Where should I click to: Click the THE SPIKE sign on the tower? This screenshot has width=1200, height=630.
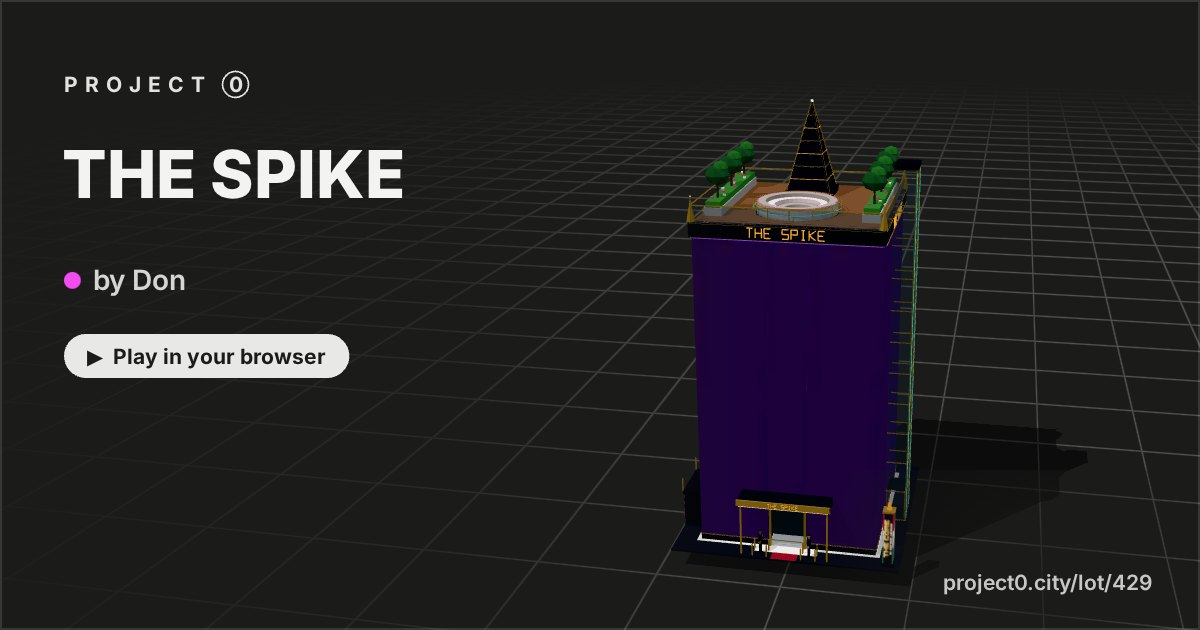click(786, 235)
